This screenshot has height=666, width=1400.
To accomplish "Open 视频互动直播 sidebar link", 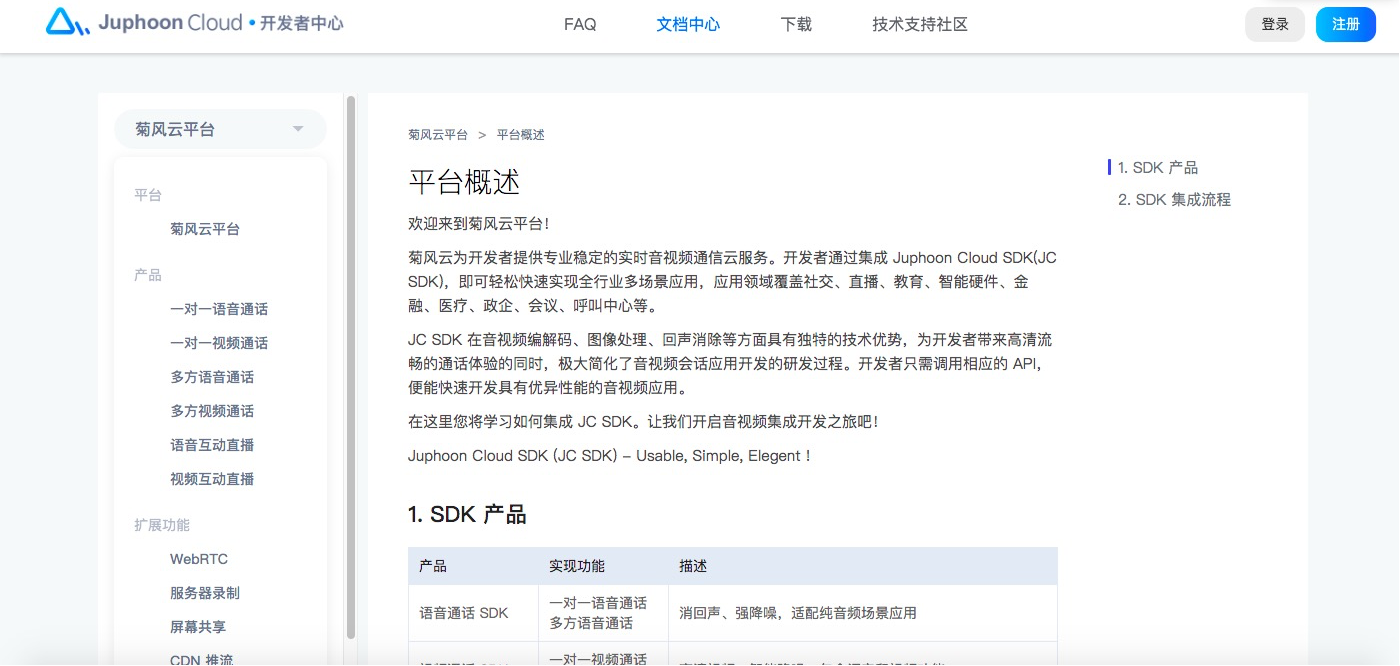I will tap(212, 479).
